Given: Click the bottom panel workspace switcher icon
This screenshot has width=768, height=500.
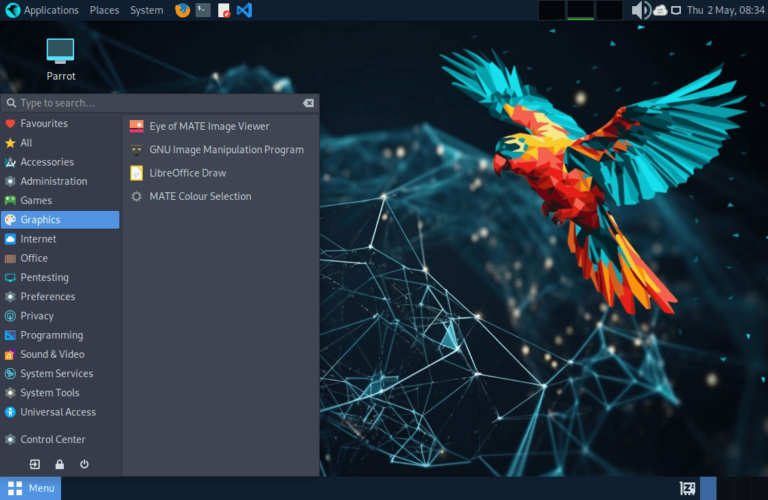Looking at the screenshot, I should click(687, 488).
